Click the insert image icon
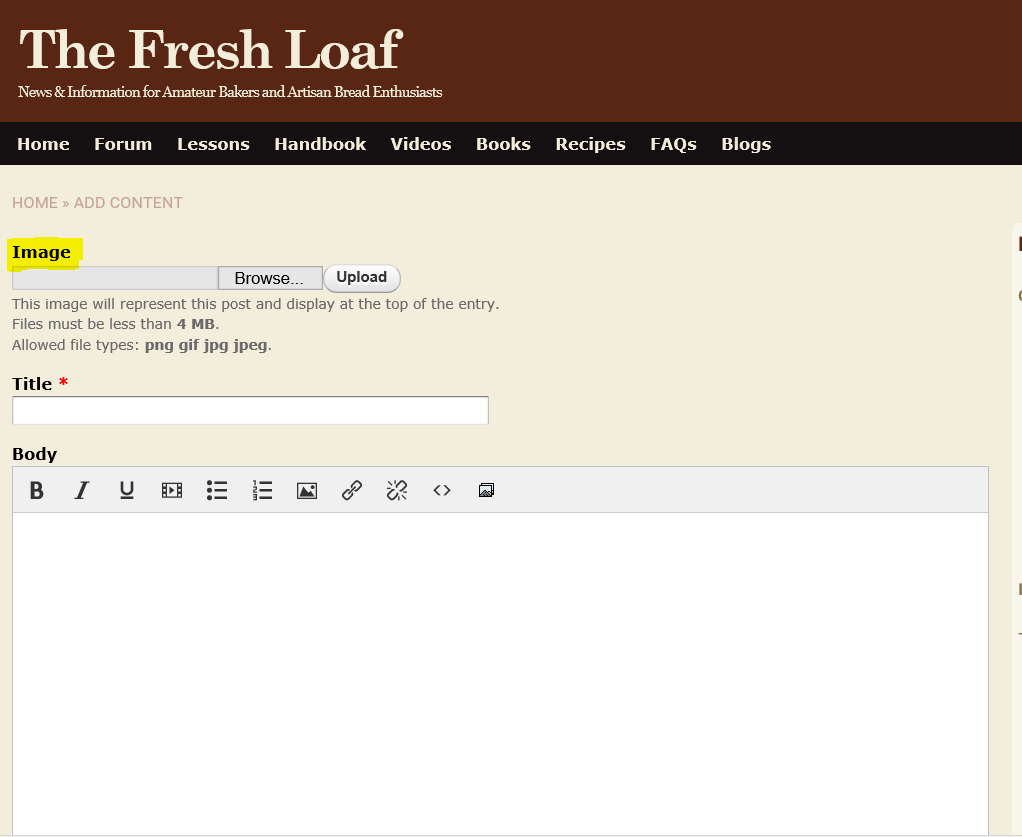The height and width of the screenshot is (837, 1022). coord(307,490)
